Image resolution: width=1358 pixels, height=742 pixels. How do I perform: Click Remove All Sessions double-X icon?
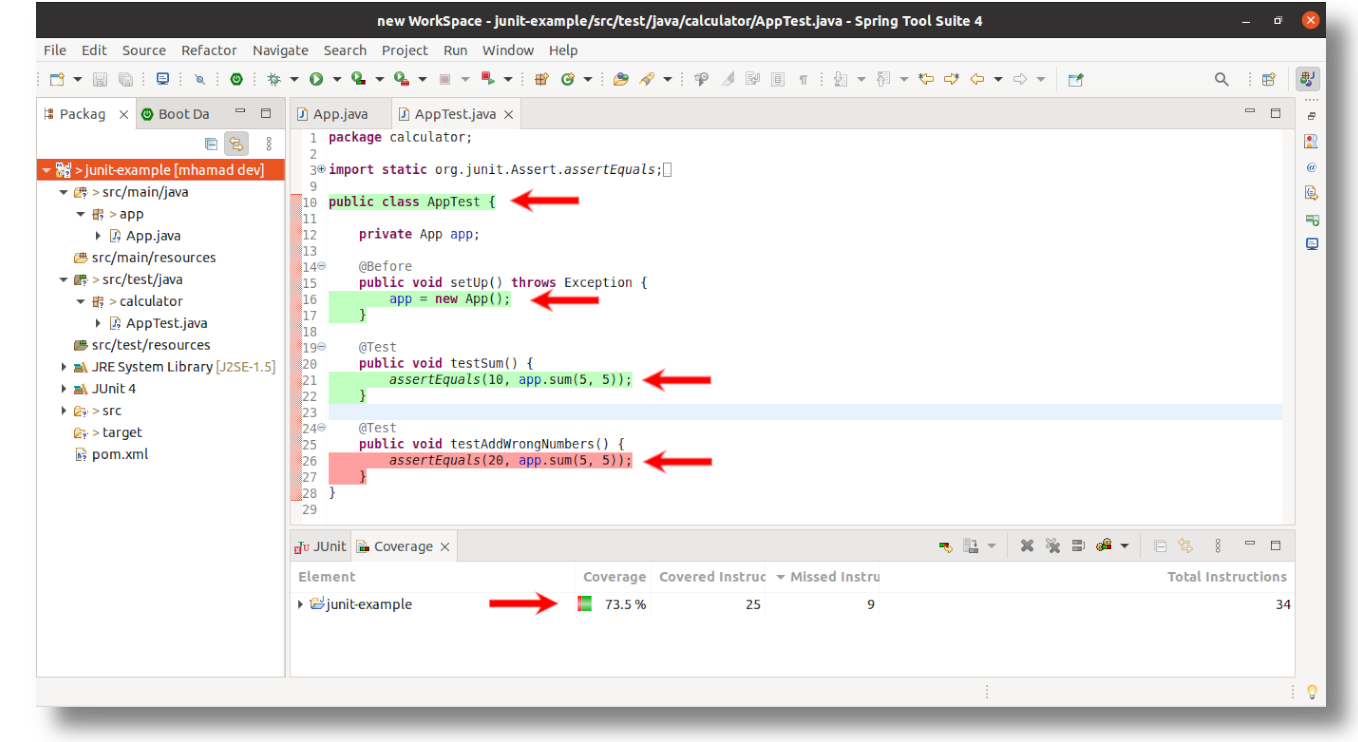[x=1053, y=546]
